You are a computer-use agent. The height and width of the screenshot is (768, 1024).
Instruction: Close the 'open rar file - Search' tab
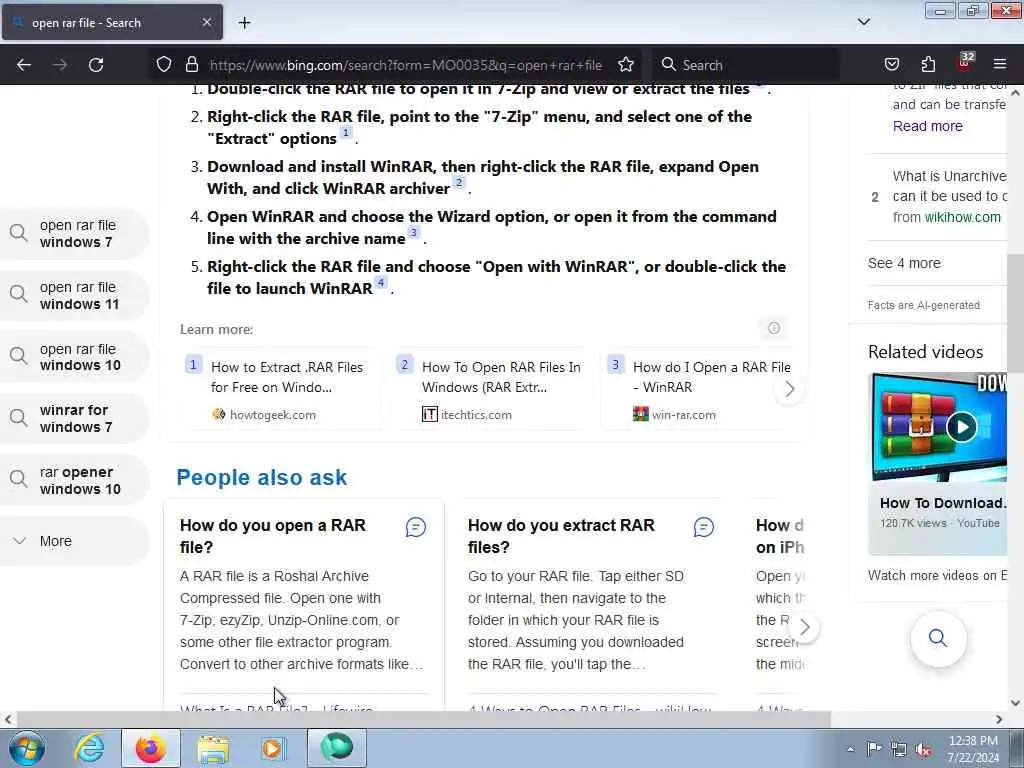coord(206,22)
